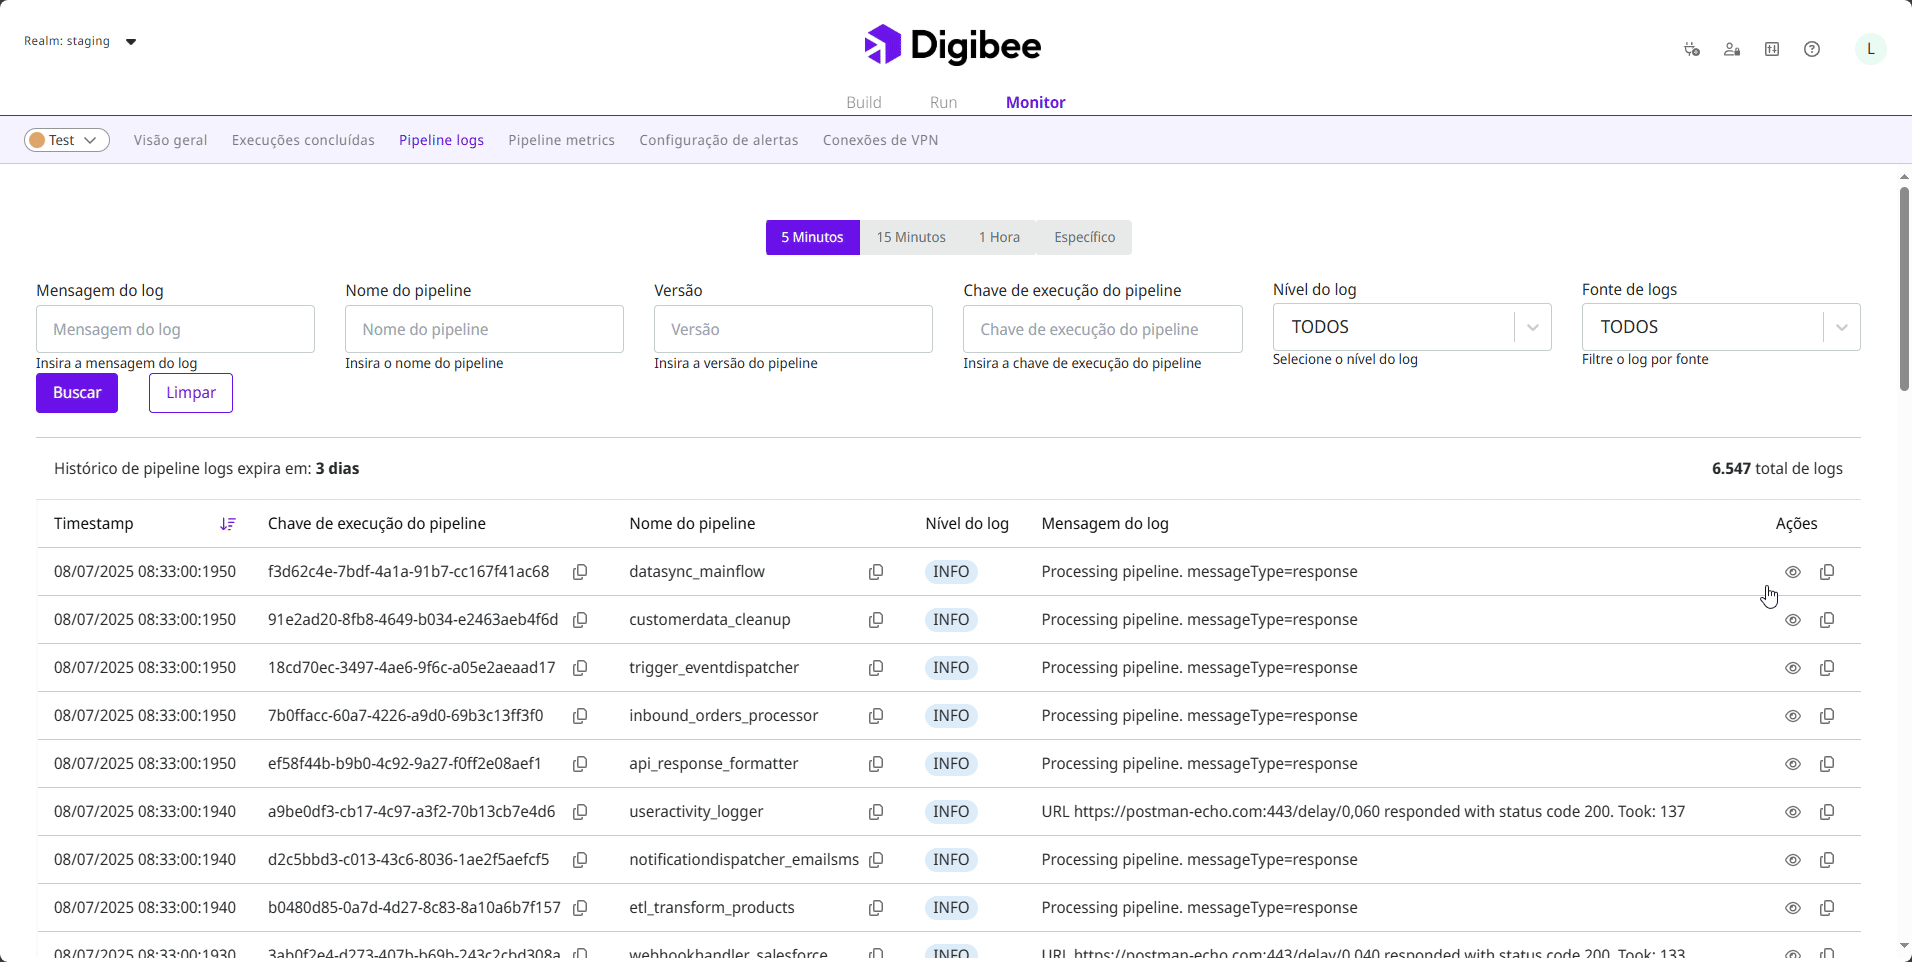This screenshot has width=1912, height=962.
Task: Open the user avatar L menu
Action: tap(1870, 49)
